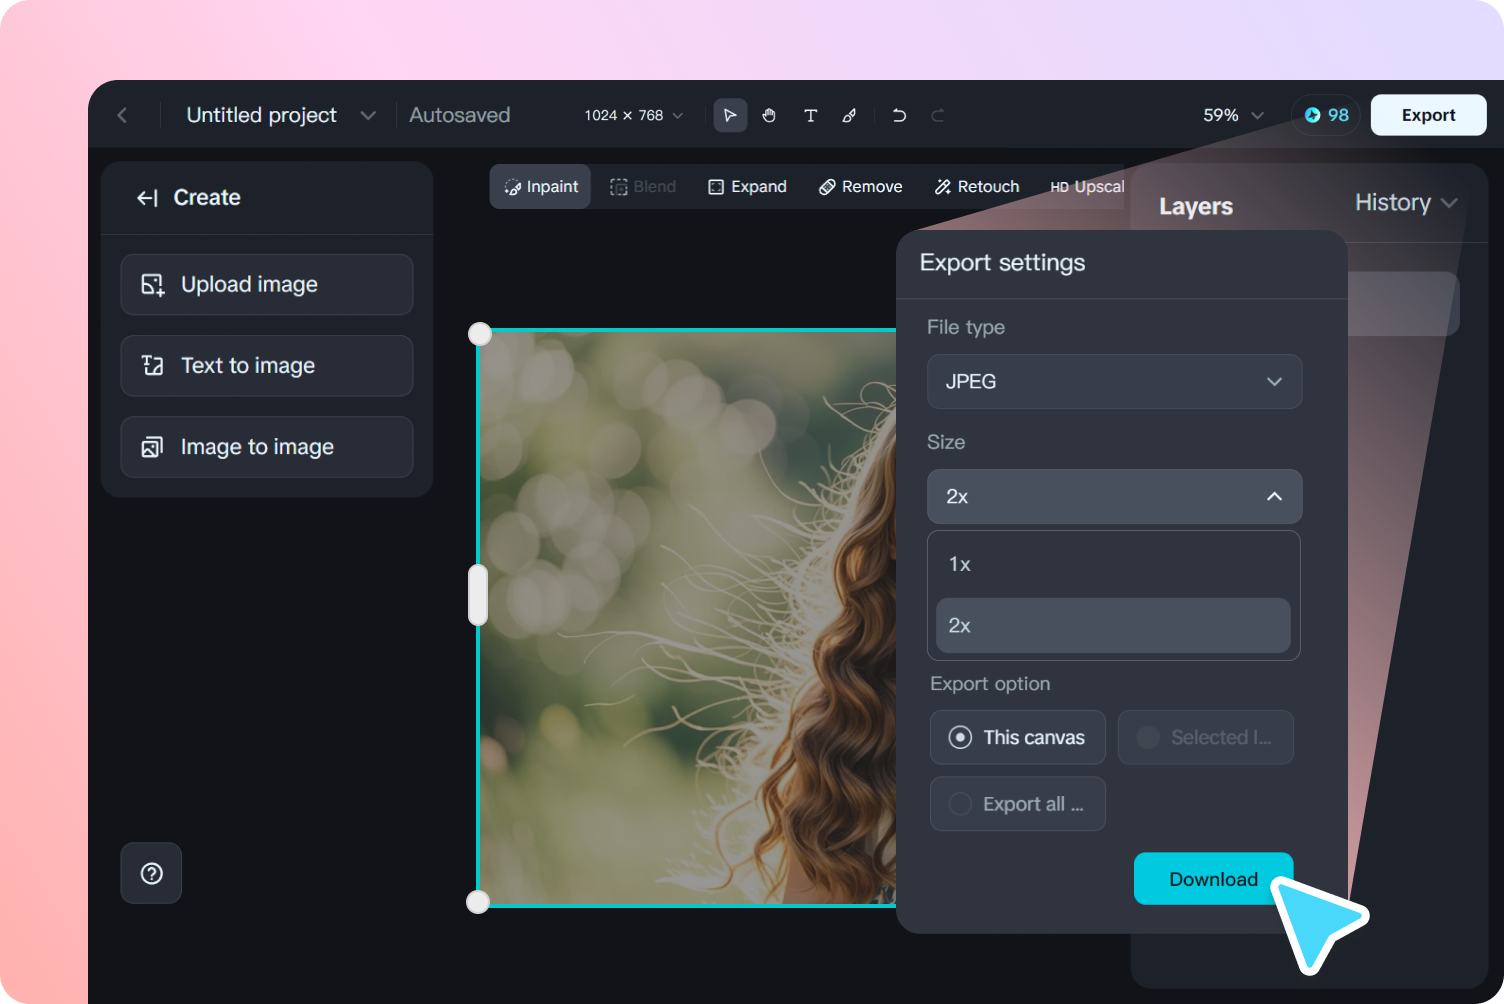The image size is (1504, 1004).
Task: Select the This canvas export option
Action: (1017, 737)
